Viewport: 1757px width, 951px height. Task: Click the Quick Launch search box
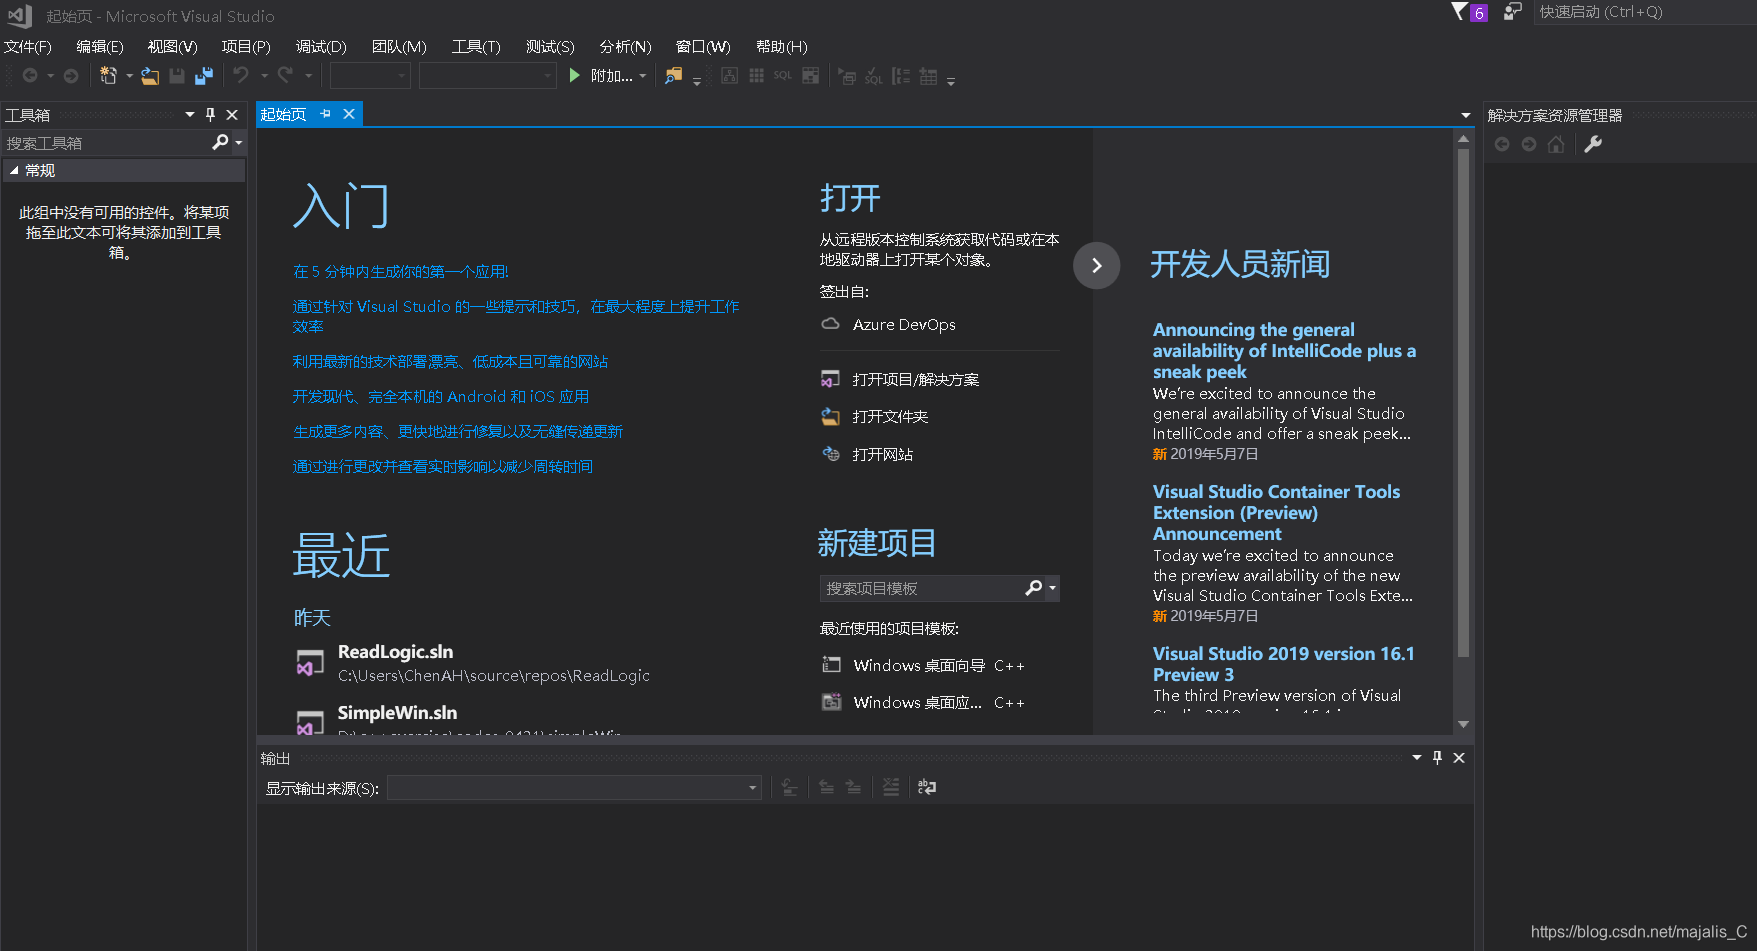click(1644, 12)
